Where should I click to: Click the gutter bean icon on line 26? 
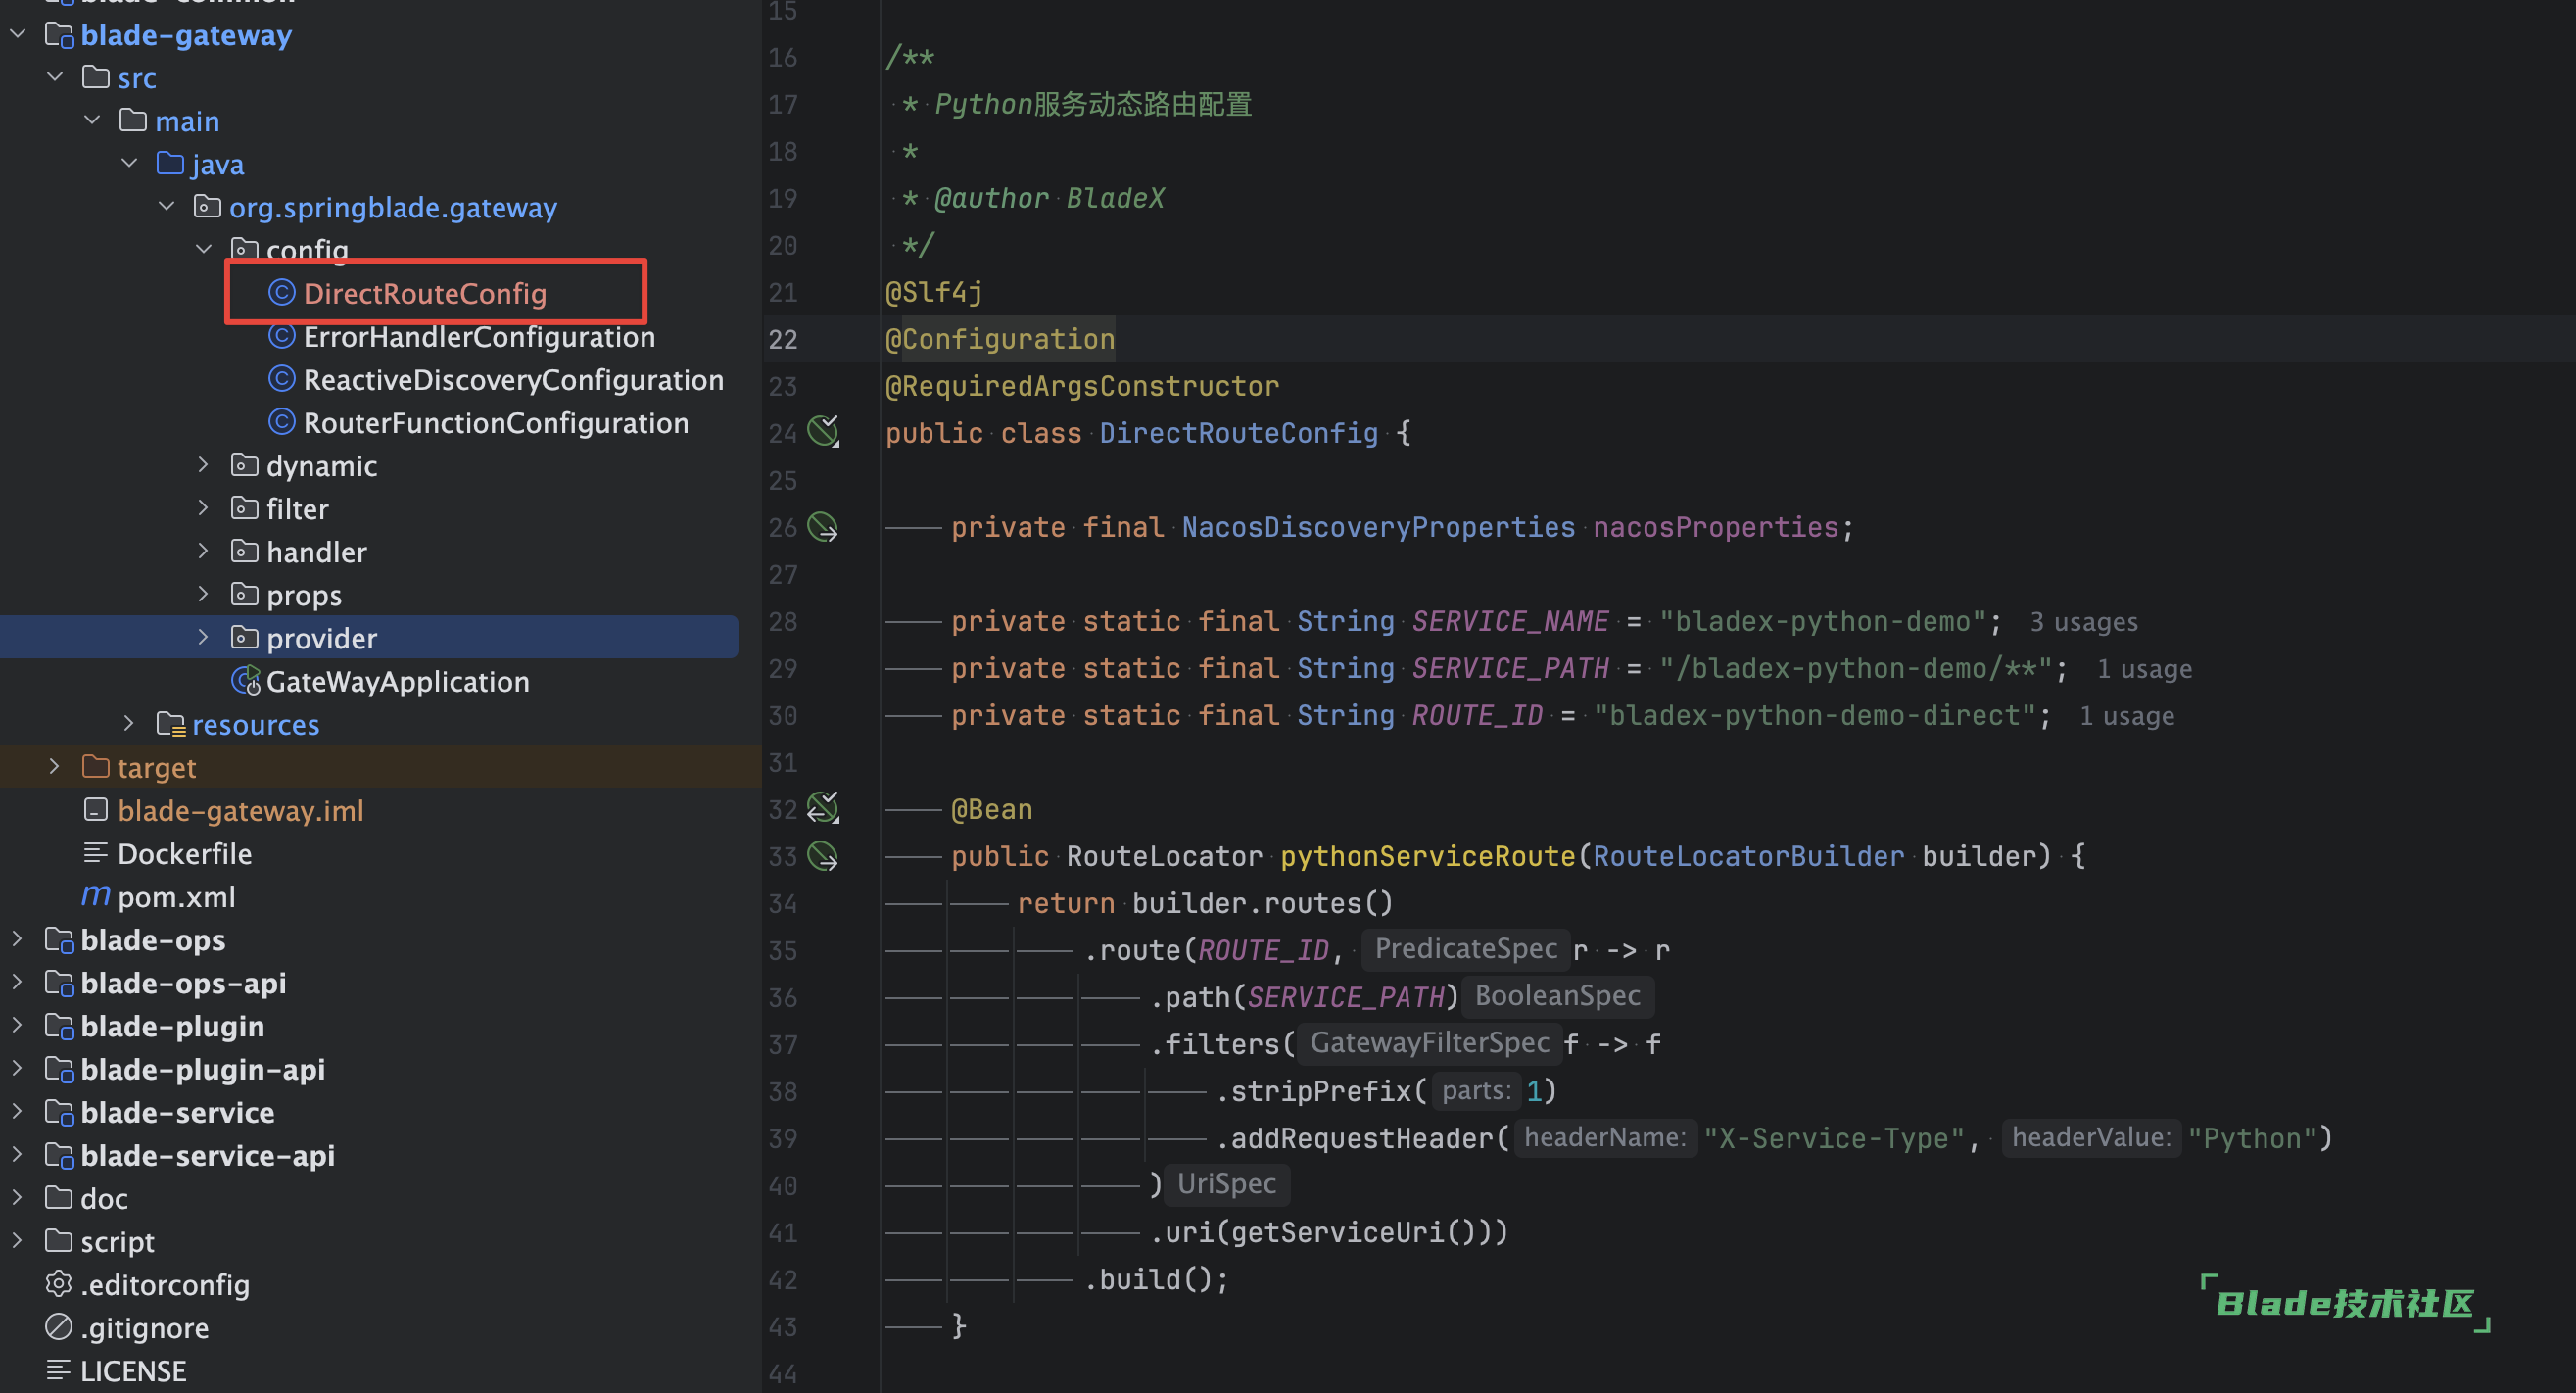[x=823, y=527]
